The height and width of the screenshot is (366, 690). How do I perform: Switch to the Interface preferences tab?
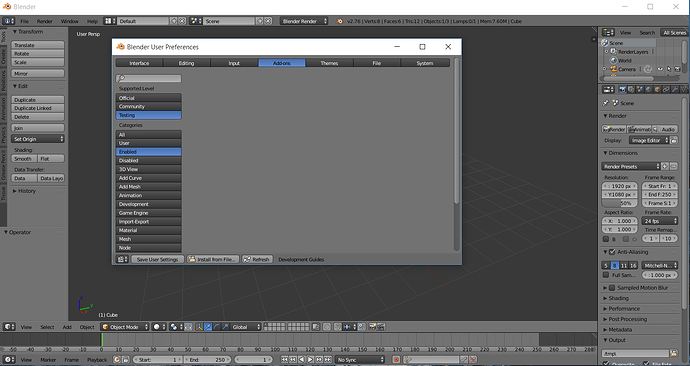[x=139, y=63]
